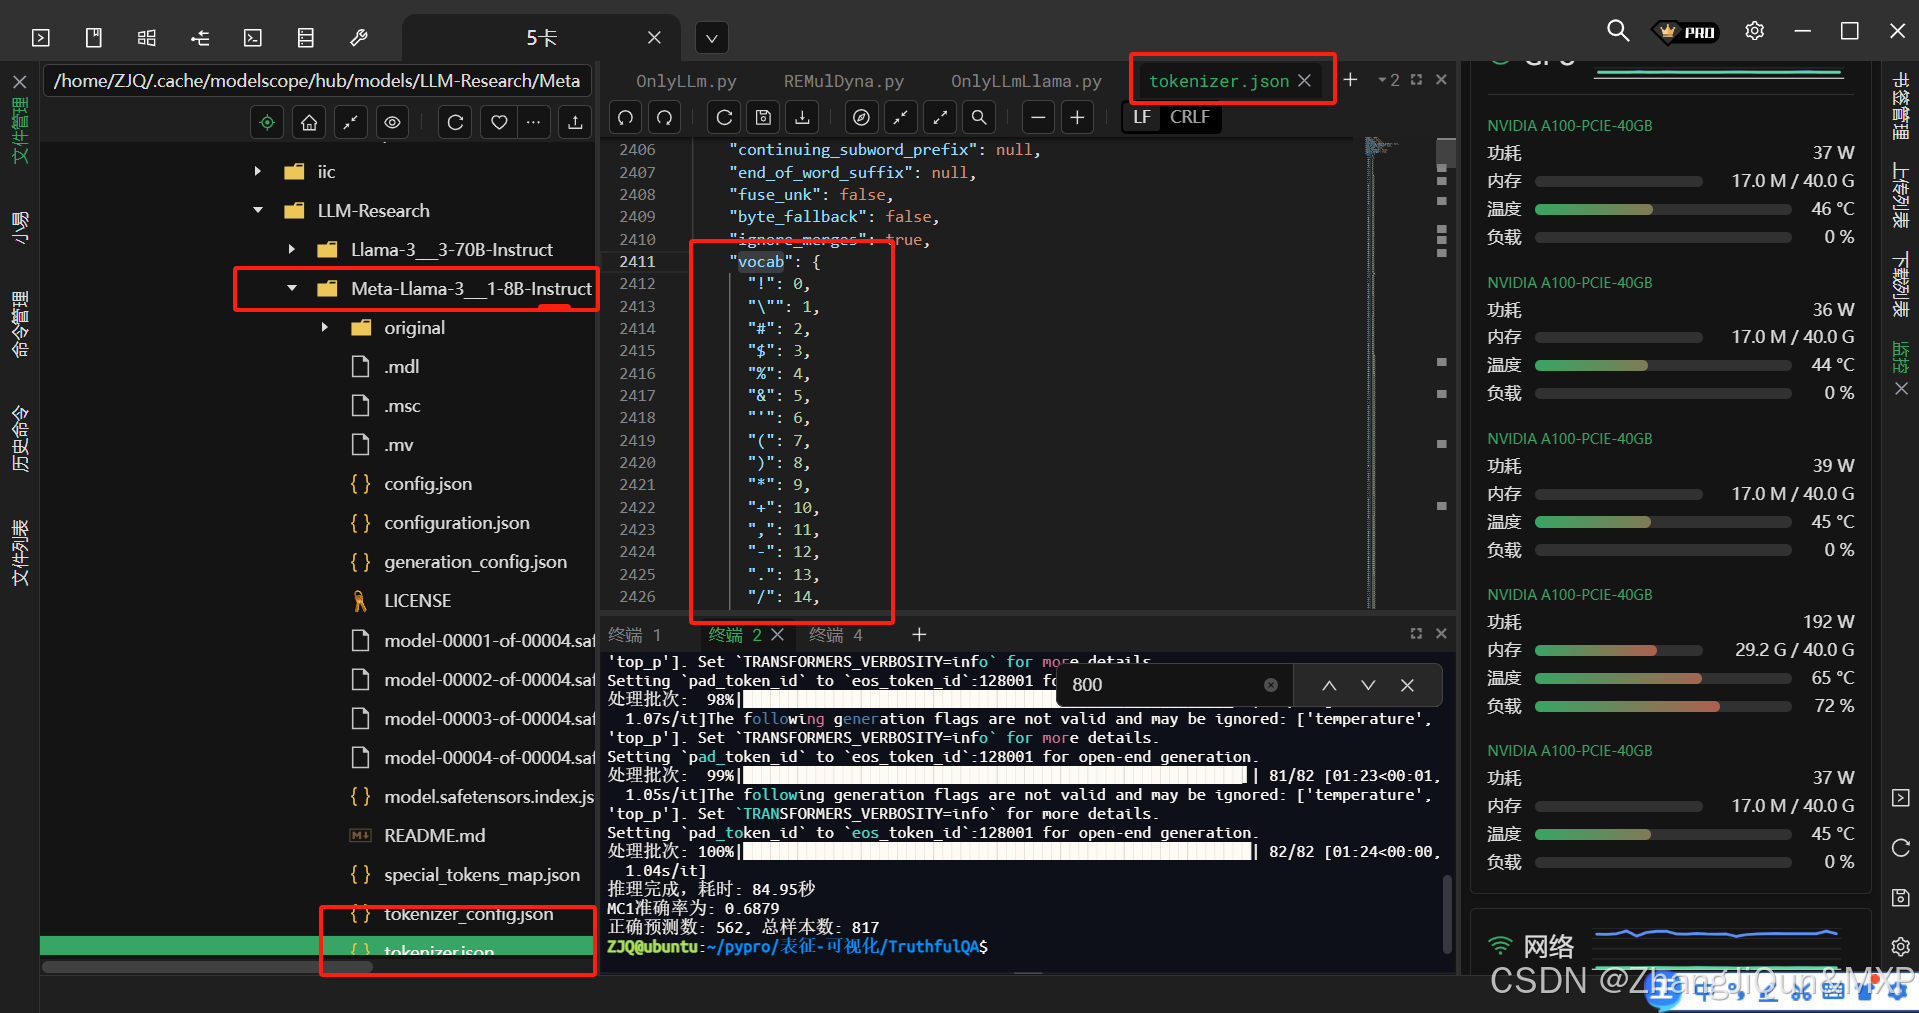Open the layout grid icon in top toolbar
1919x1013 pixels.
tap(147, 38)
